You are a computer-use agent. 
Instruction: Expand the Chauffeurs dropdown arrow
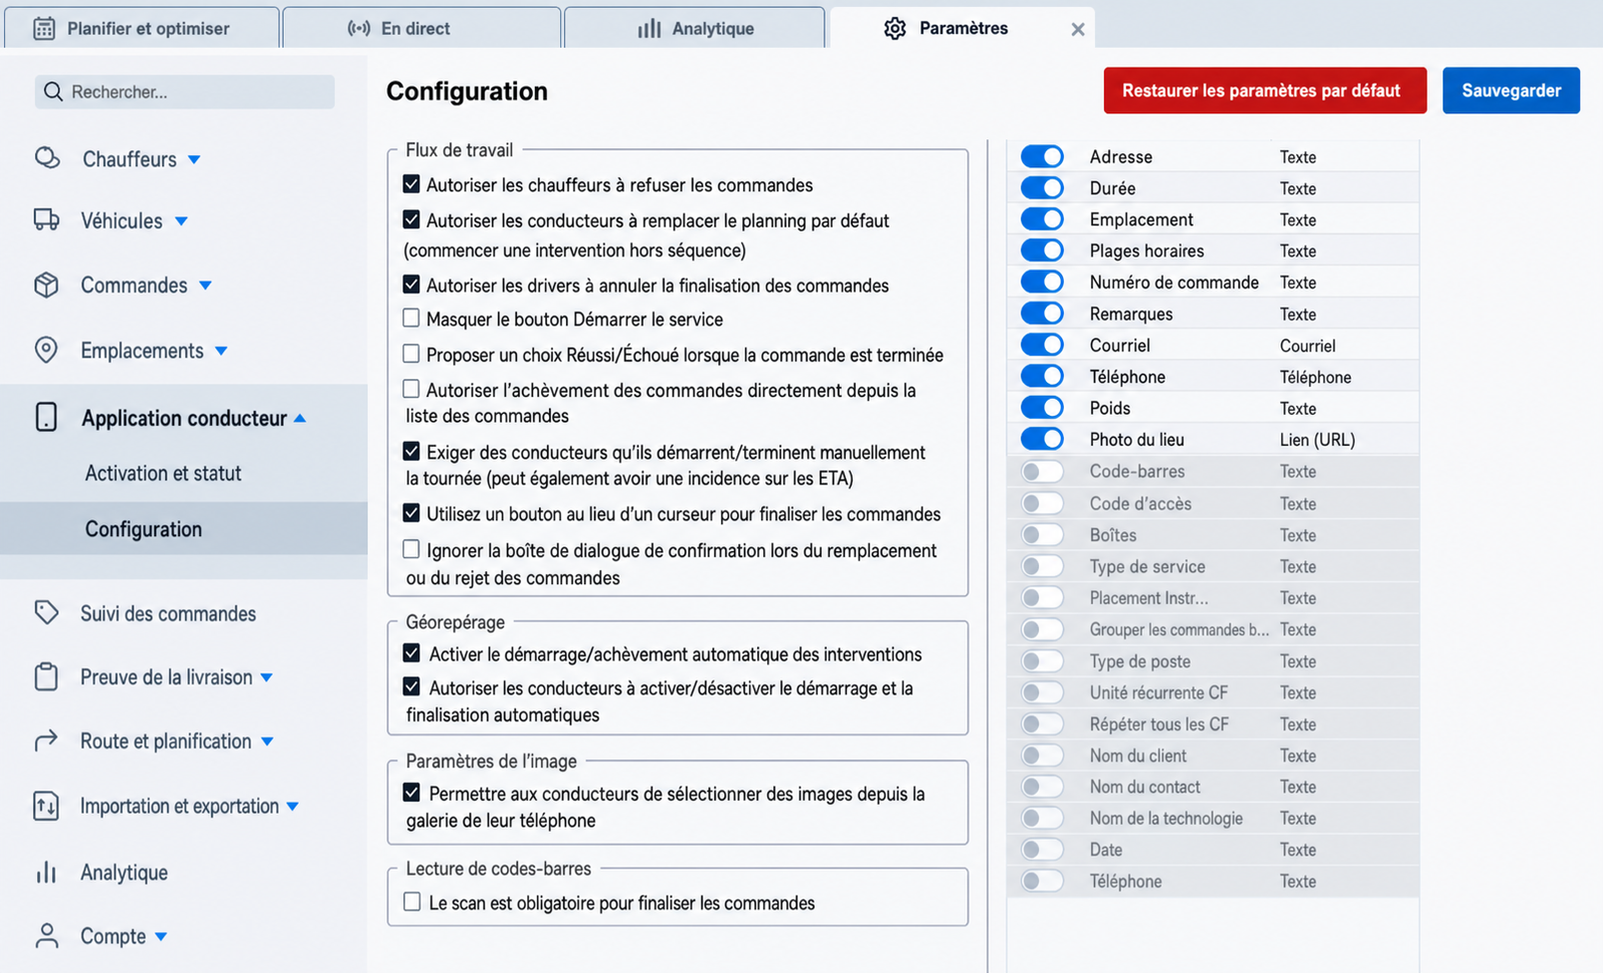point(194,159)
